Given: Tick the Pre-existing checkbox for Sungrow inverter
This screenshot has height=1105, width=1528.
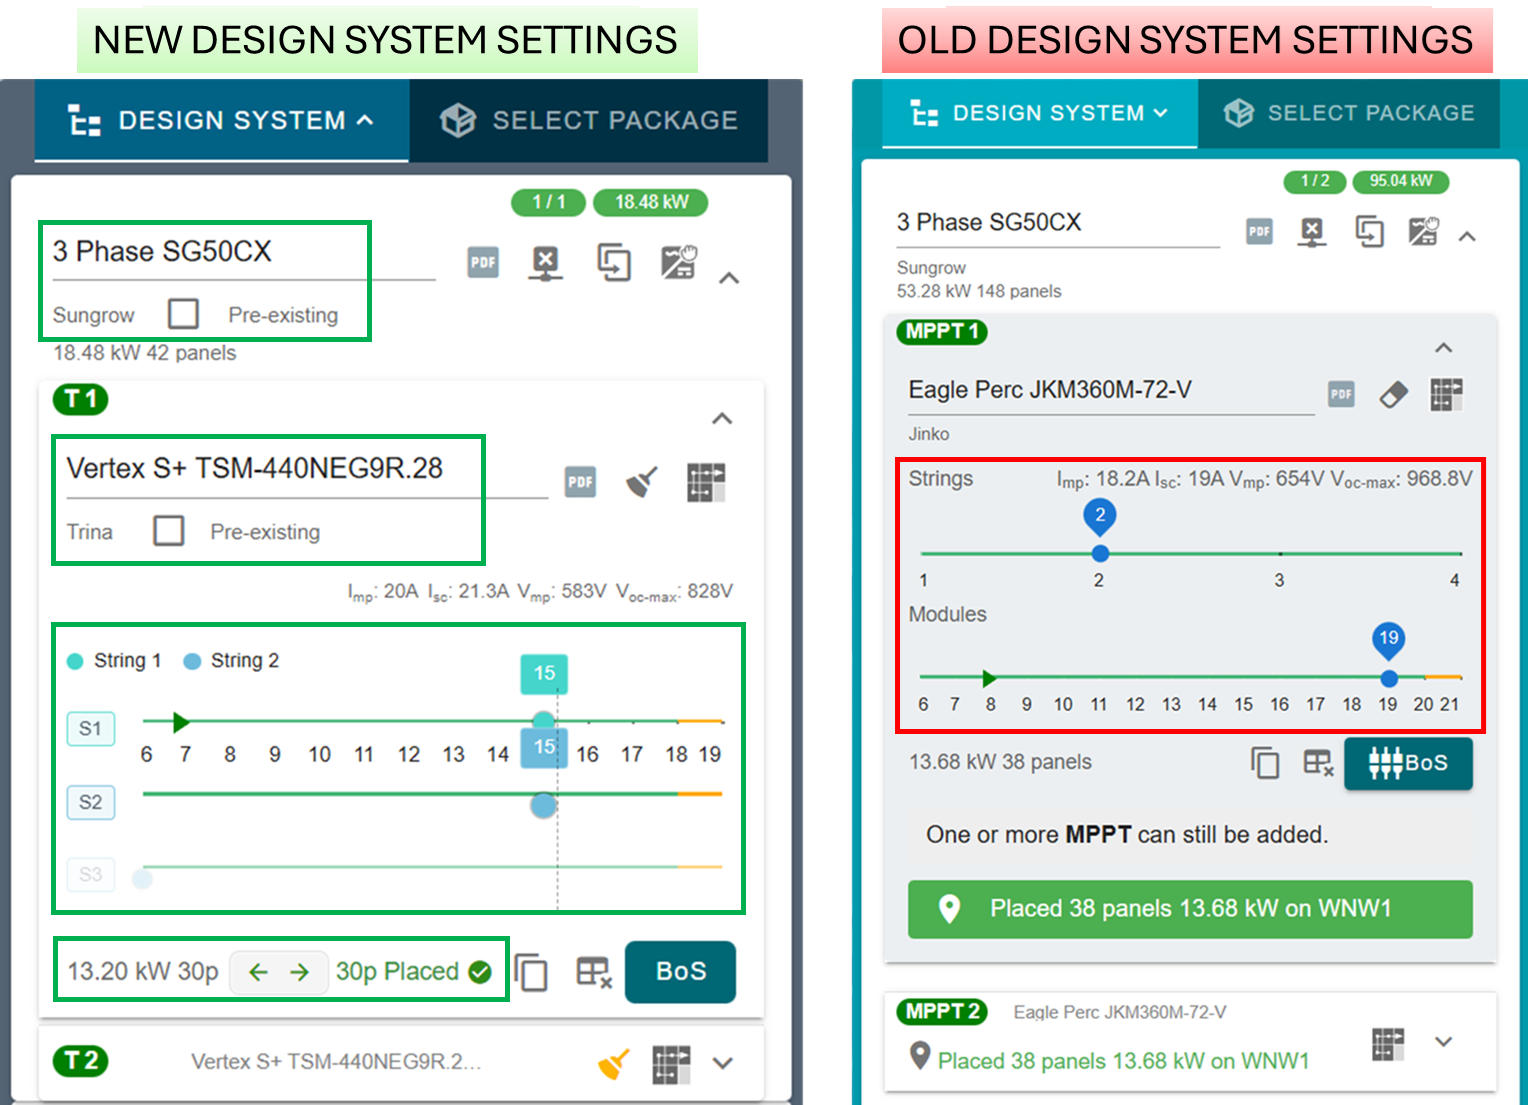Looking at the screenshot, I should (183, 314).
